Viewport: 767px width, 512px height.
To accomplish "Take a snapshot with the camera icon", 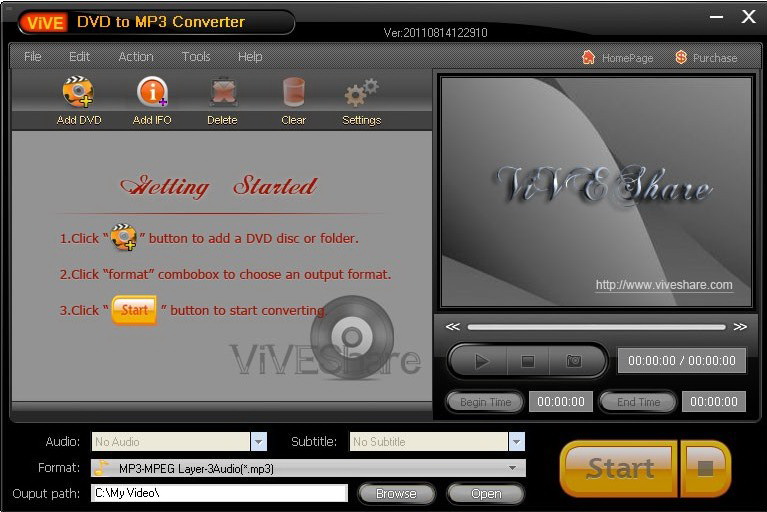I will pos(573,361).
